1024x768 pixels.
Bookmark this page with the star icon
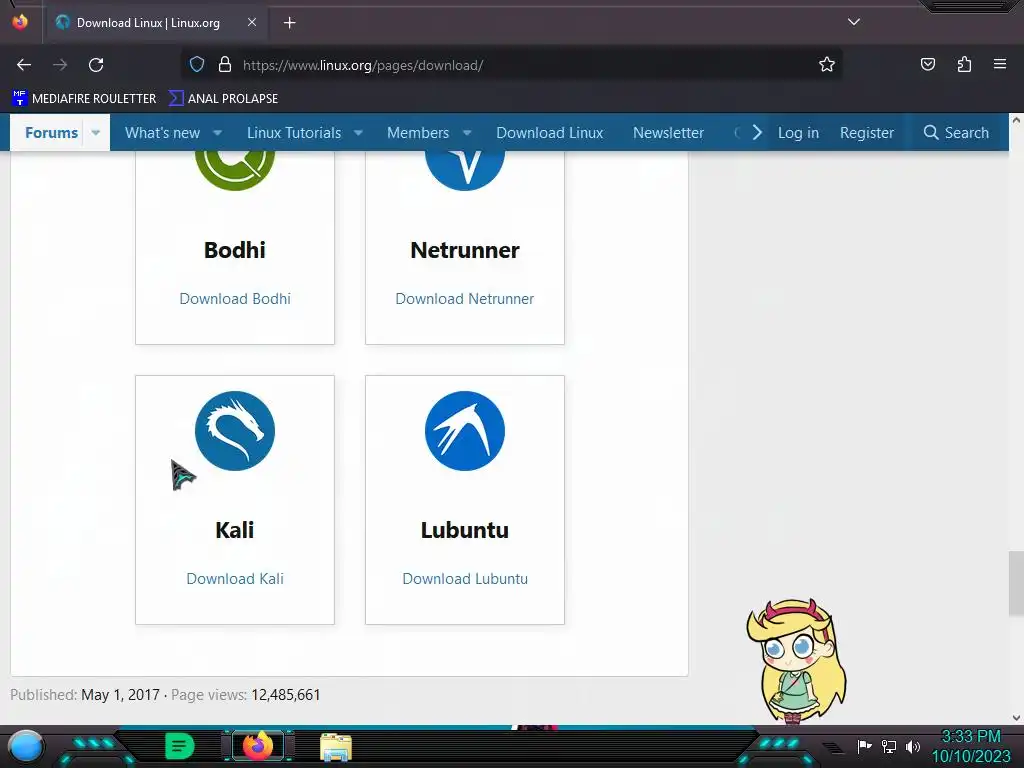point(827,65)
